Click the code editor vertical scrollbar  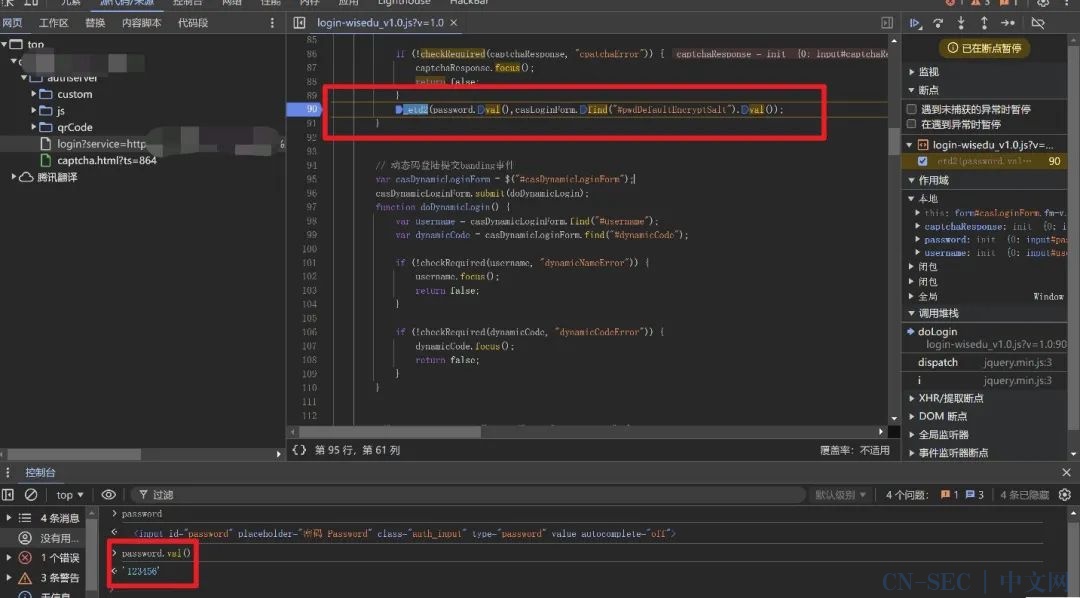[894, 143]
